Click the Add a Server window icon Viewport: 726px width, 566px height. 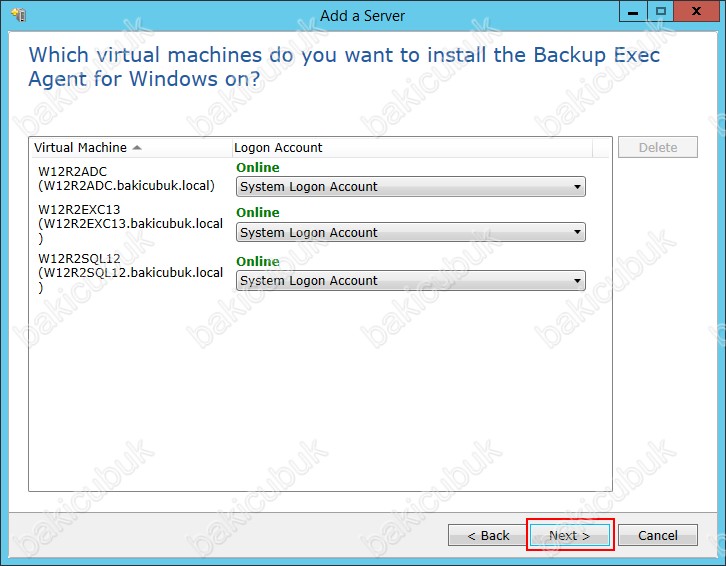click(19, 15)
